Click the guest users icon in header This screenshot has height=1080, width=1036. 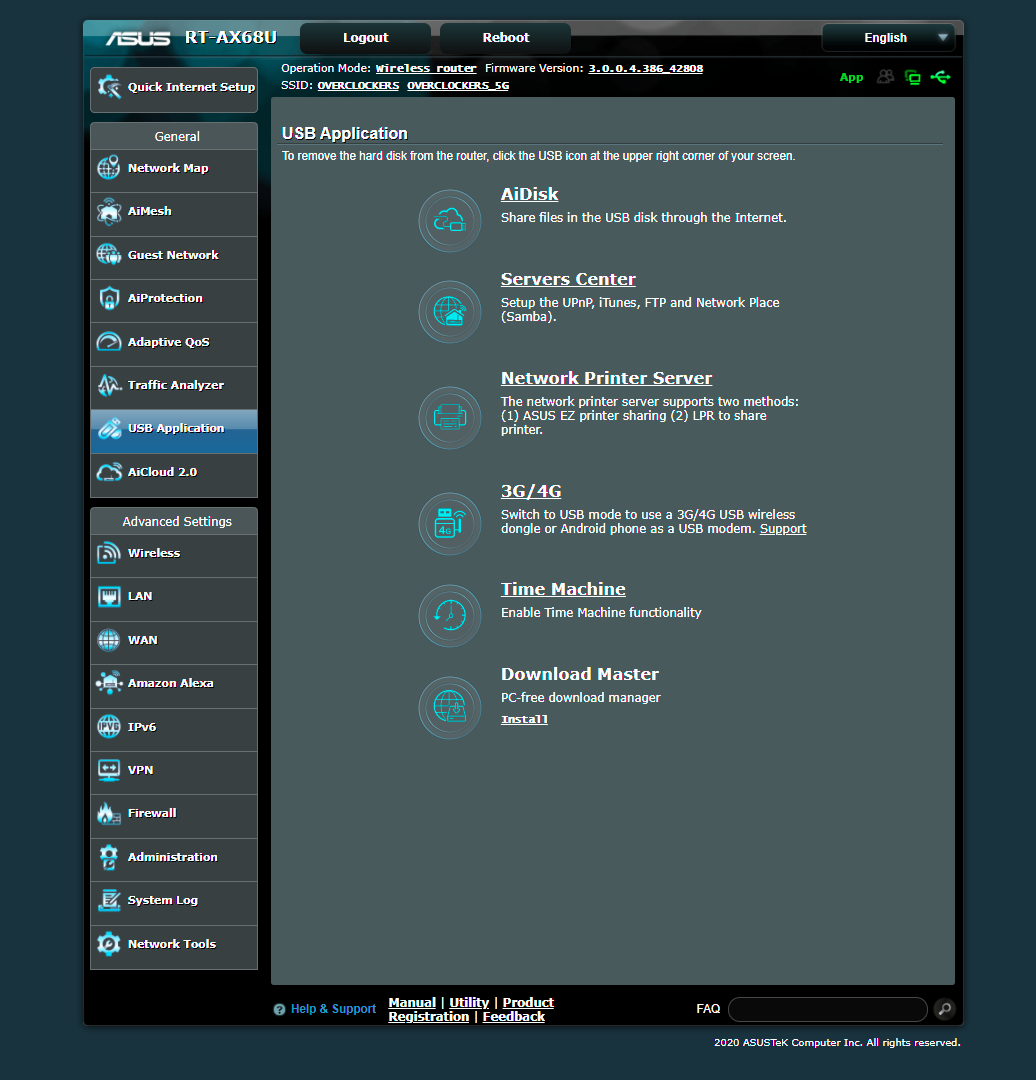[886, 76]
